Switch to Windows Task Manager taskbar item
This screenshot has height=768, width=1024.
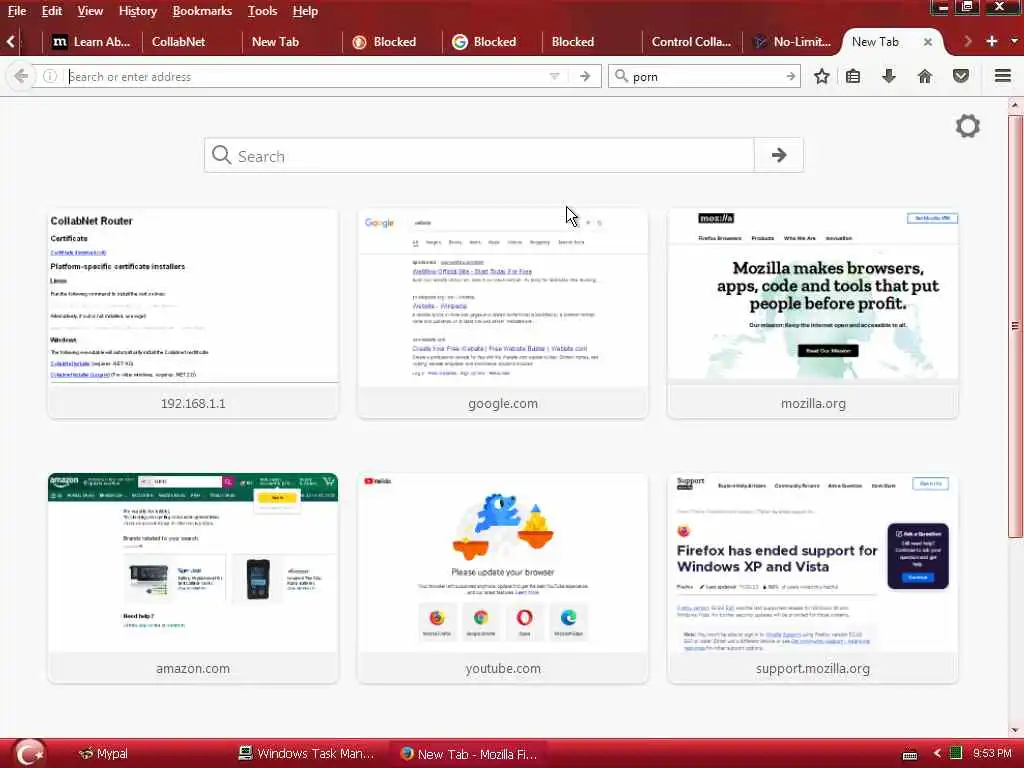tap(307, 754)
